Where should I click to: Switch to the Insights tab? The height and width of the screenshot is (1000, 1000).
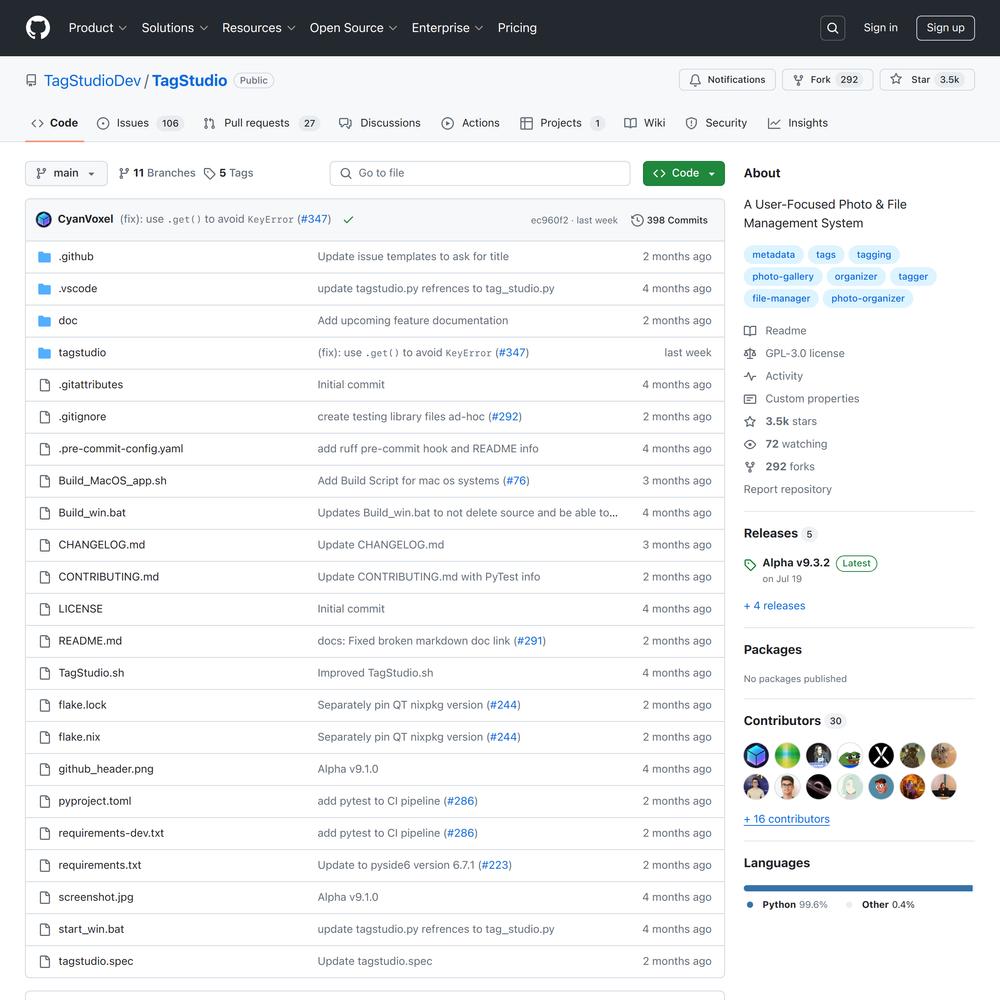pyautogui.click(x=798, y=123)
